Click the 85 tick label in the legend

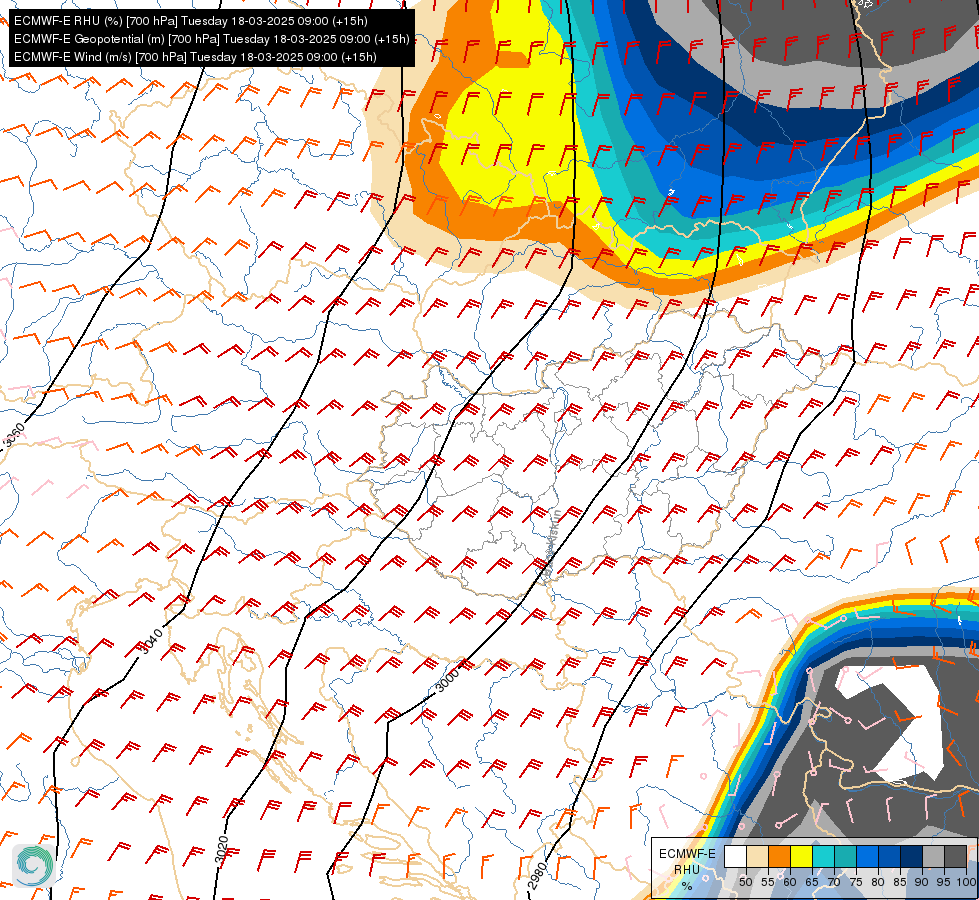tap(900, 882)
